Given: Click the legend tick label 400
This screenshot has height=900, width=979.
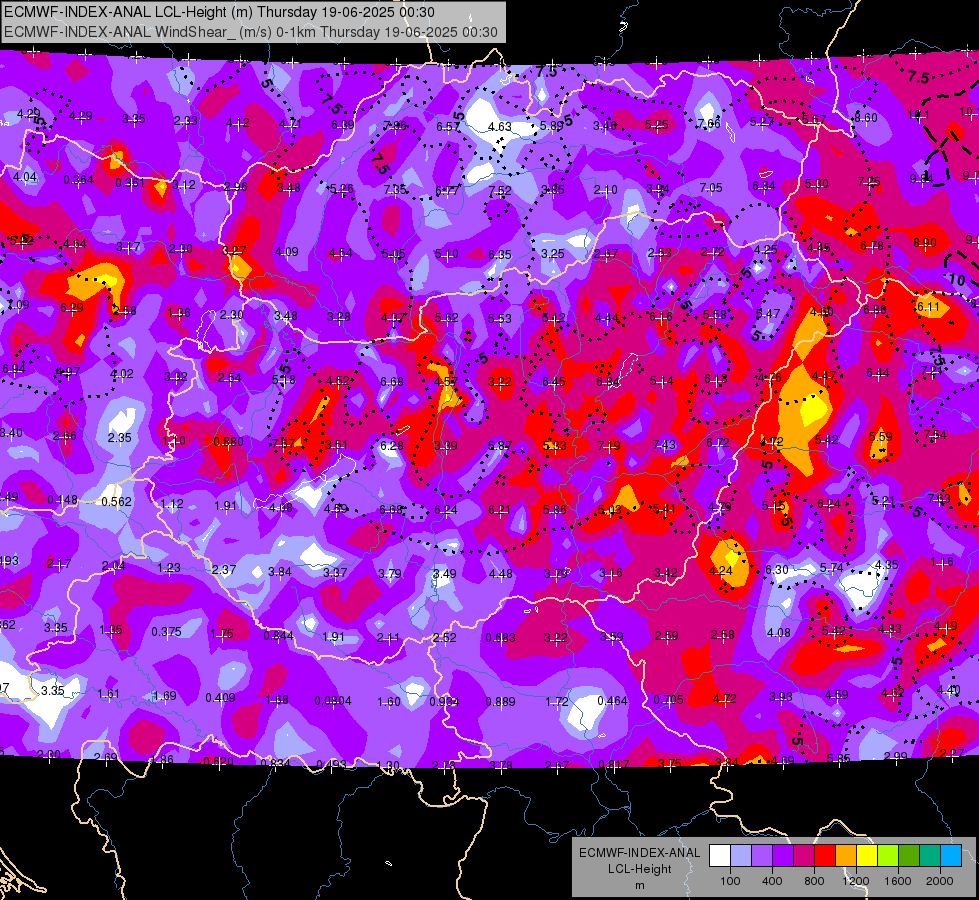Looking at the screenshot, I should [x=772, y=881].
